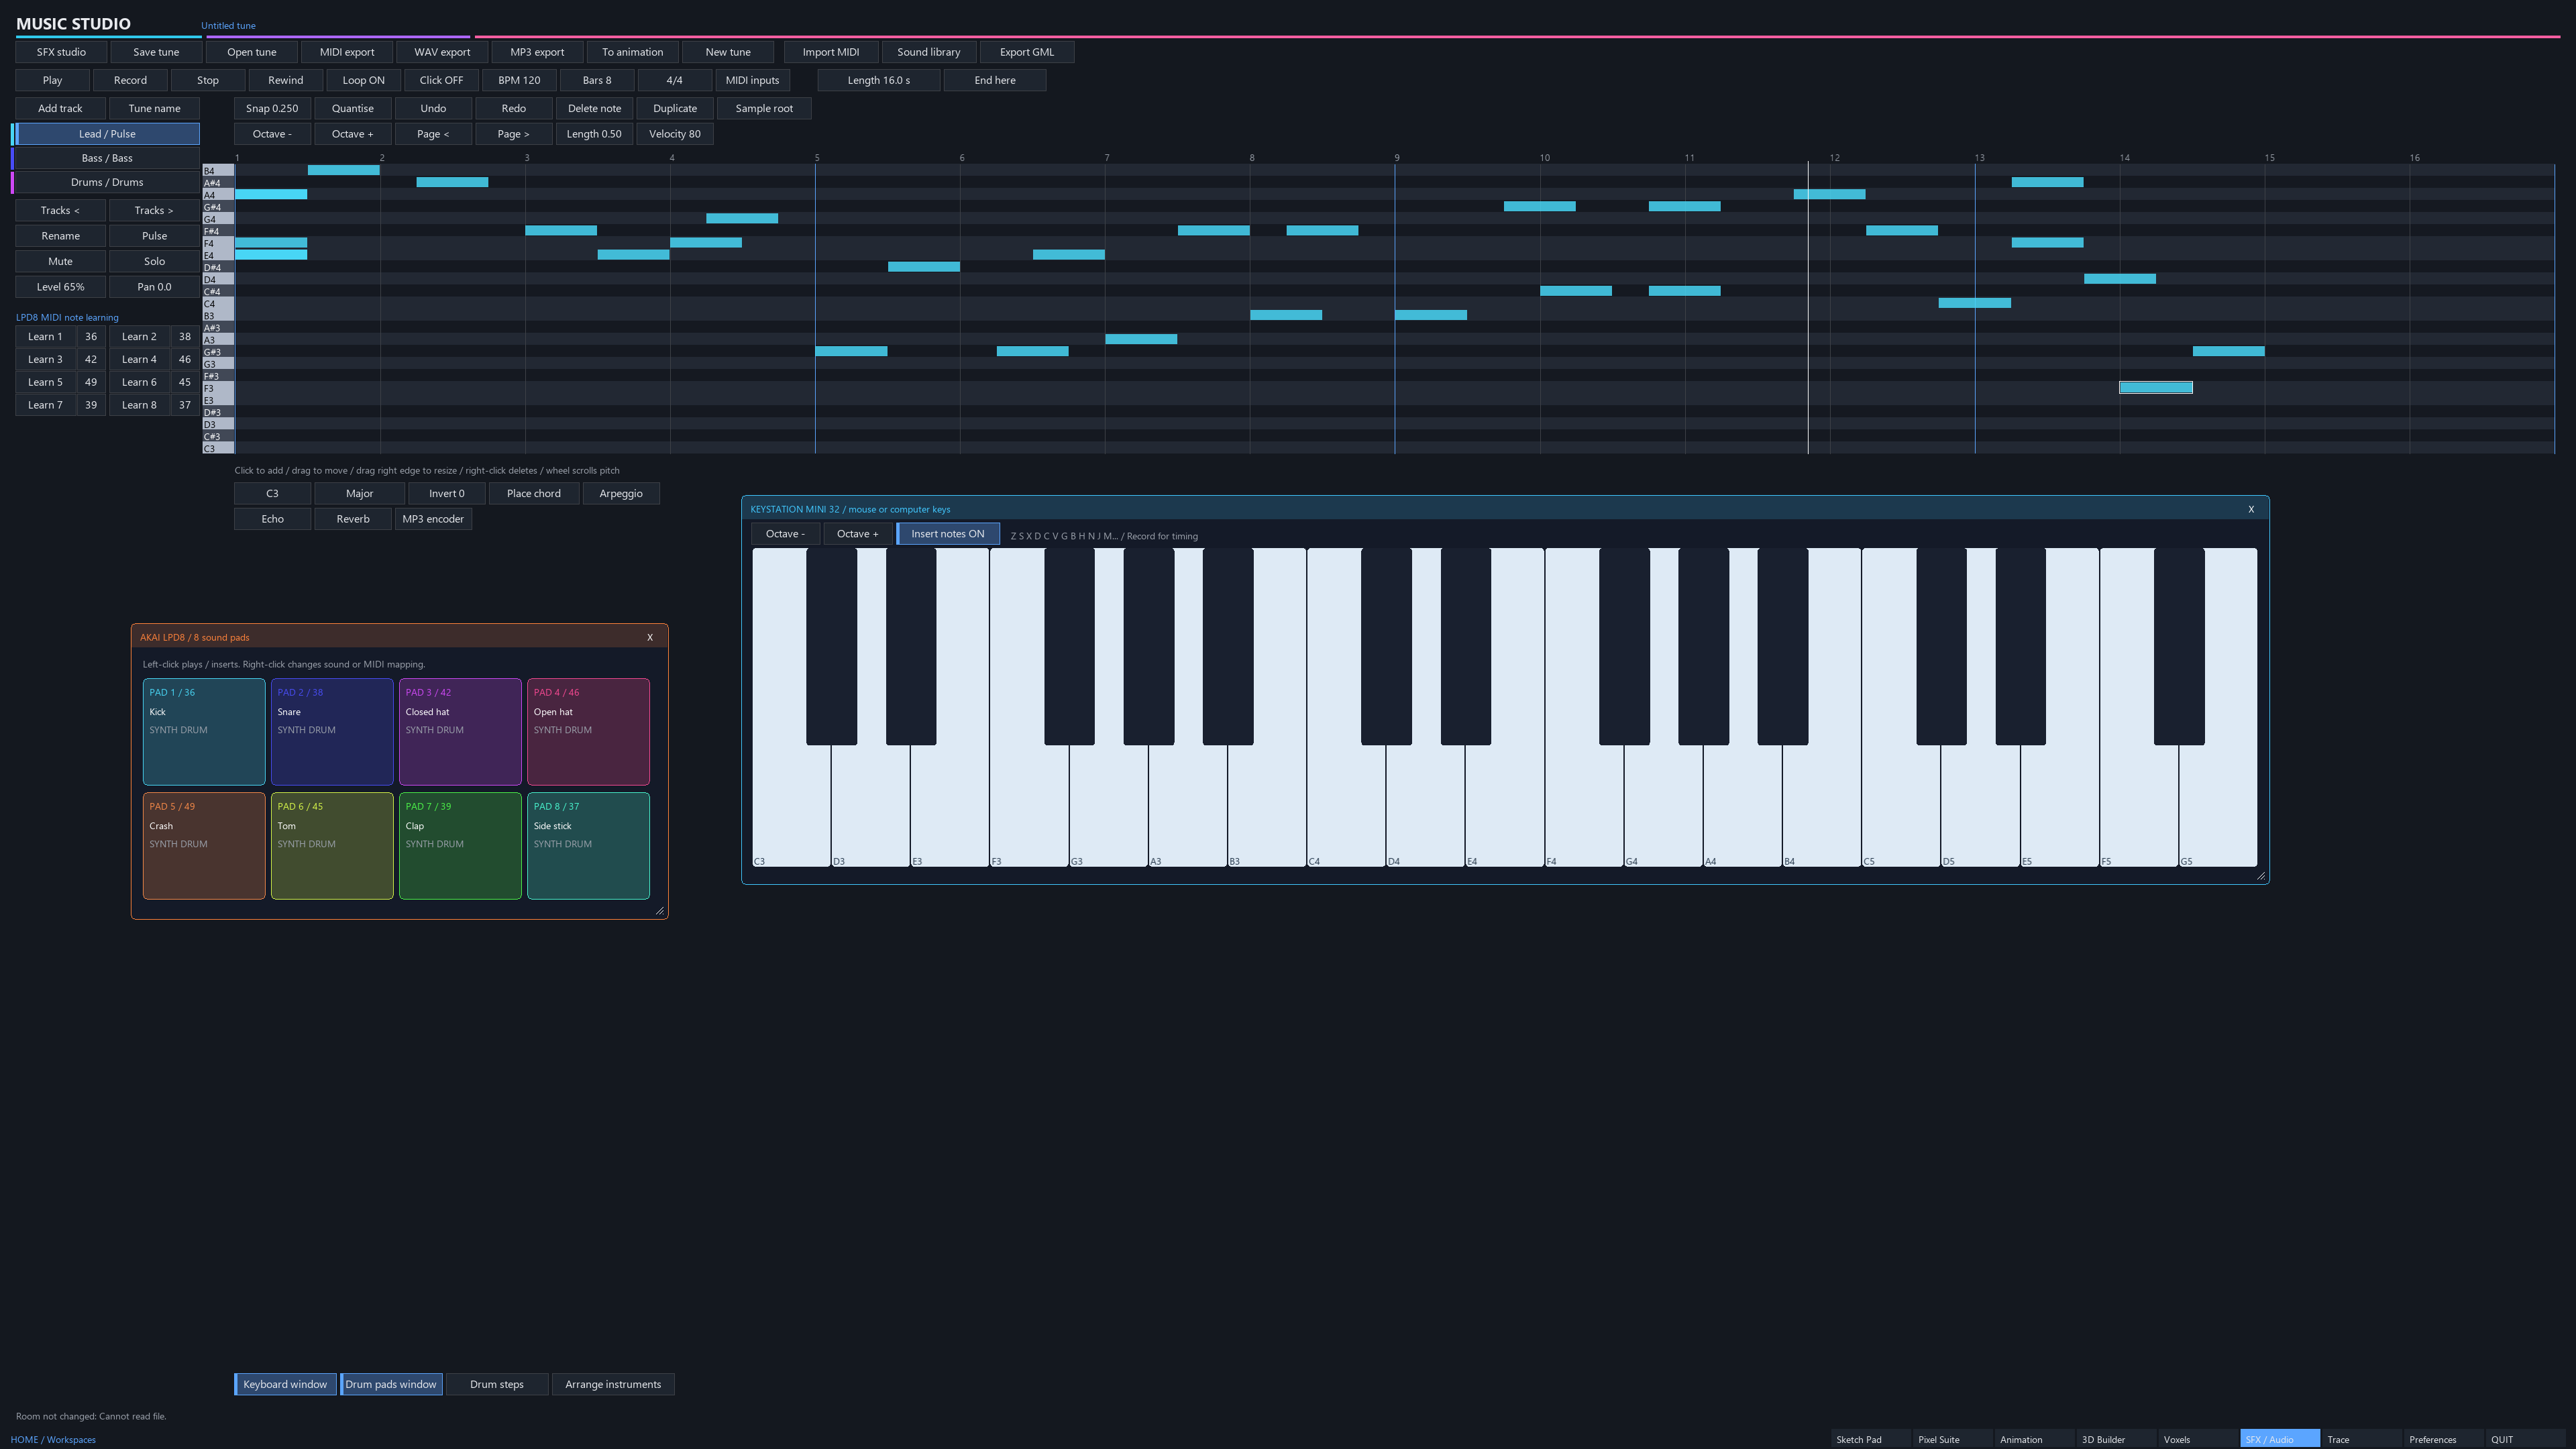This screenshot has width=2576, height=1449.
Task: Select the Drums / Drums track
Action: [x=107, y=182]
